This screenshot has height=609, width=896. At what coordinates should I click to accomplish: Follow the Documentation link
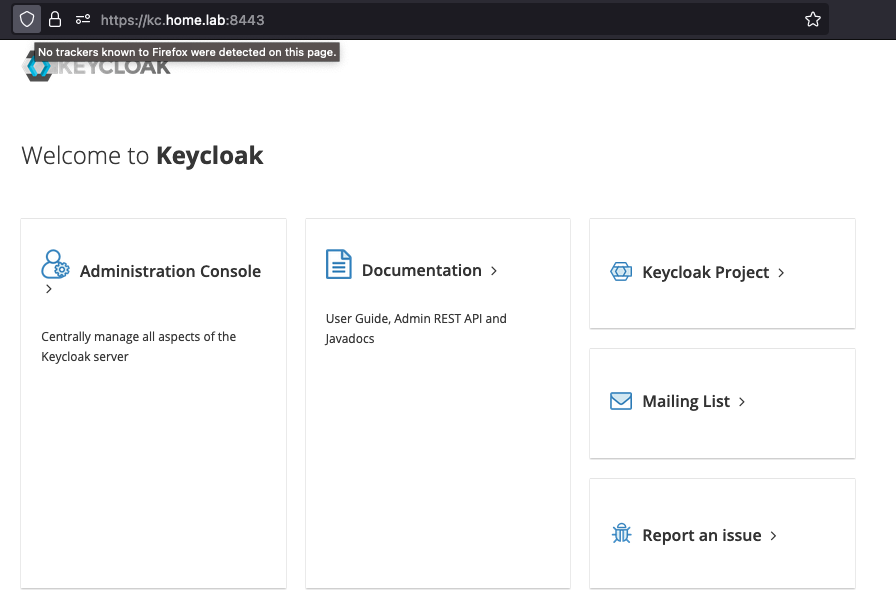pos(421,270)
